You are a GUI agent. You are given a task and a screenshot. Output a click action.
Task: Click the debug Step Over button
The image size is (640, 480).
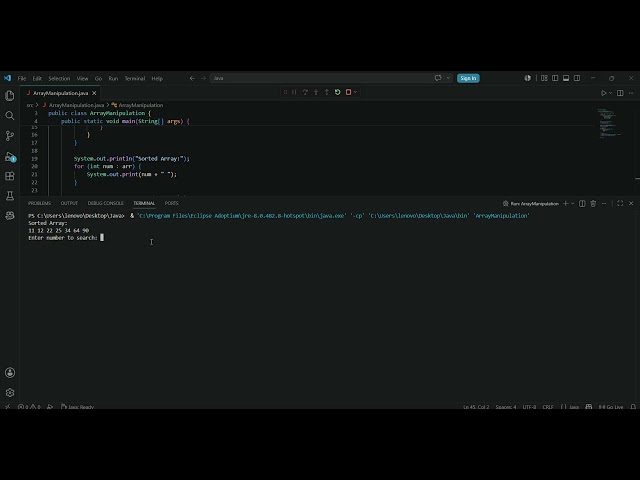305,92
